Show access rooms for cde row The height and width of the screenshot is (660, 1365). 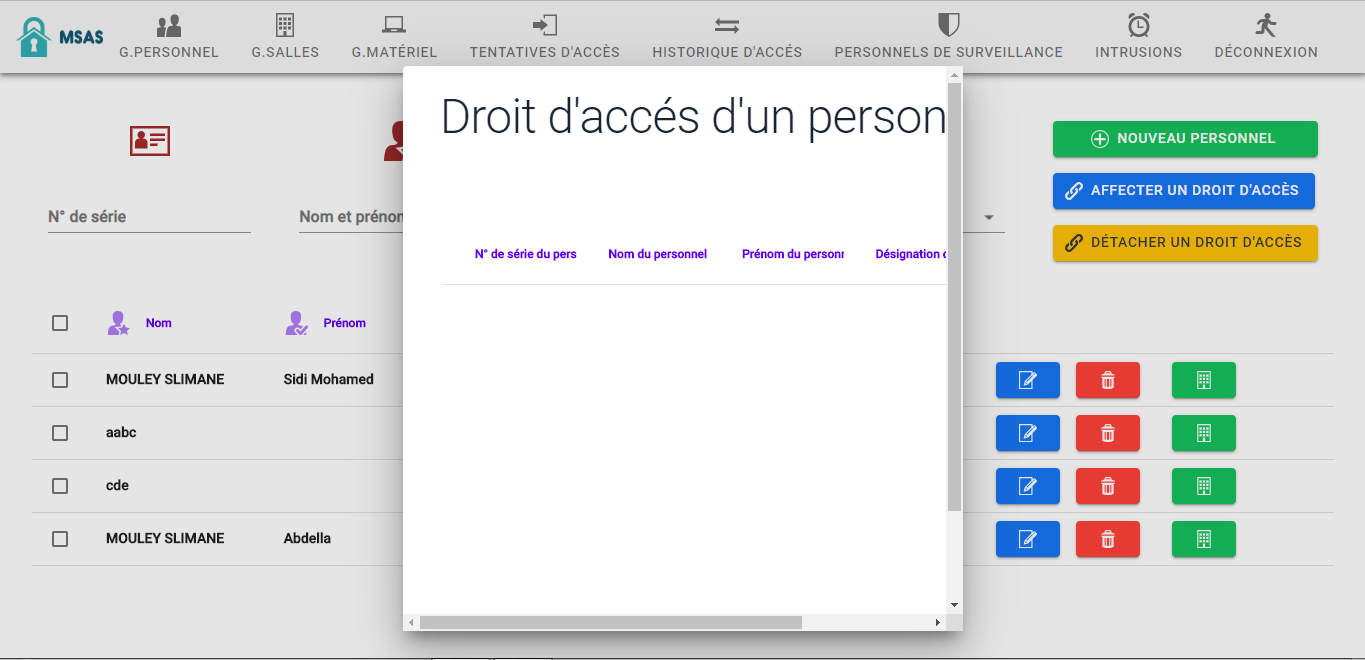click(1203, 486)
